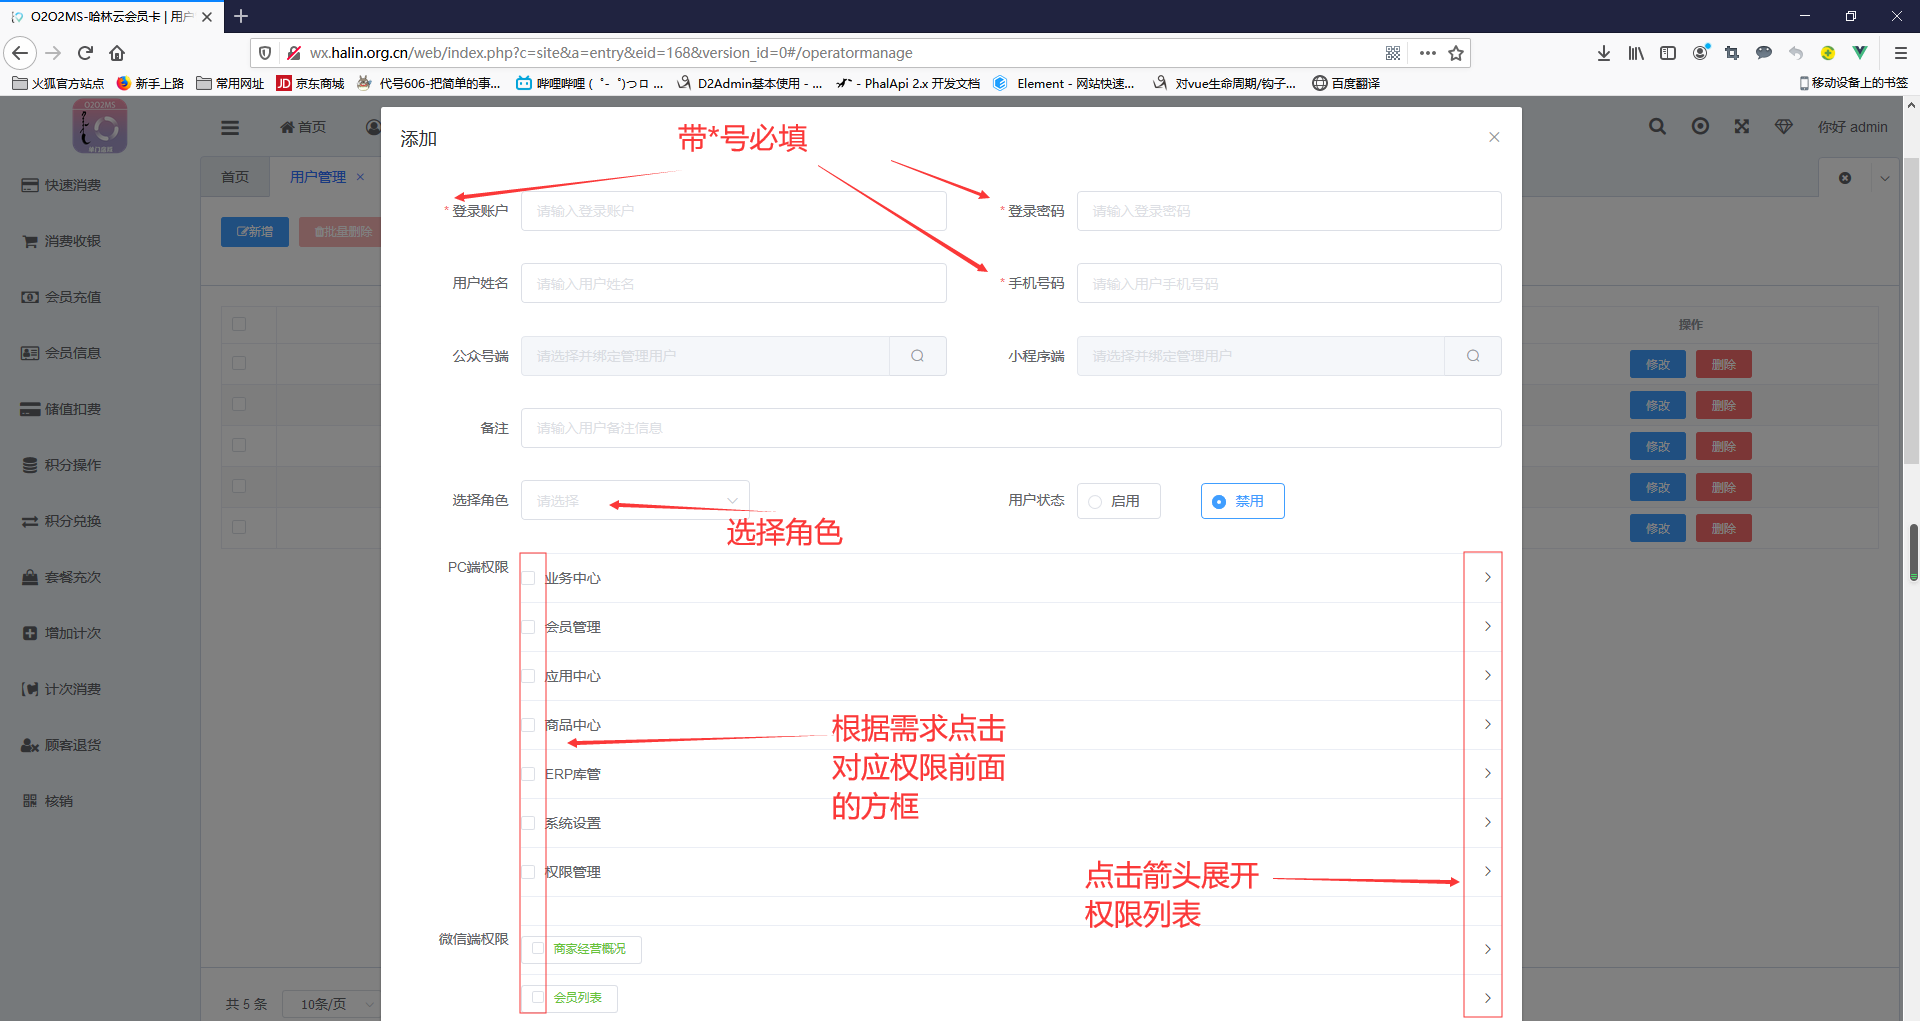Image resolution: width=1920 pixels, height=1021 pixels.
Task: Check the ERP库管 permission box
Action: pyautogui.click(x=529, y=774)
